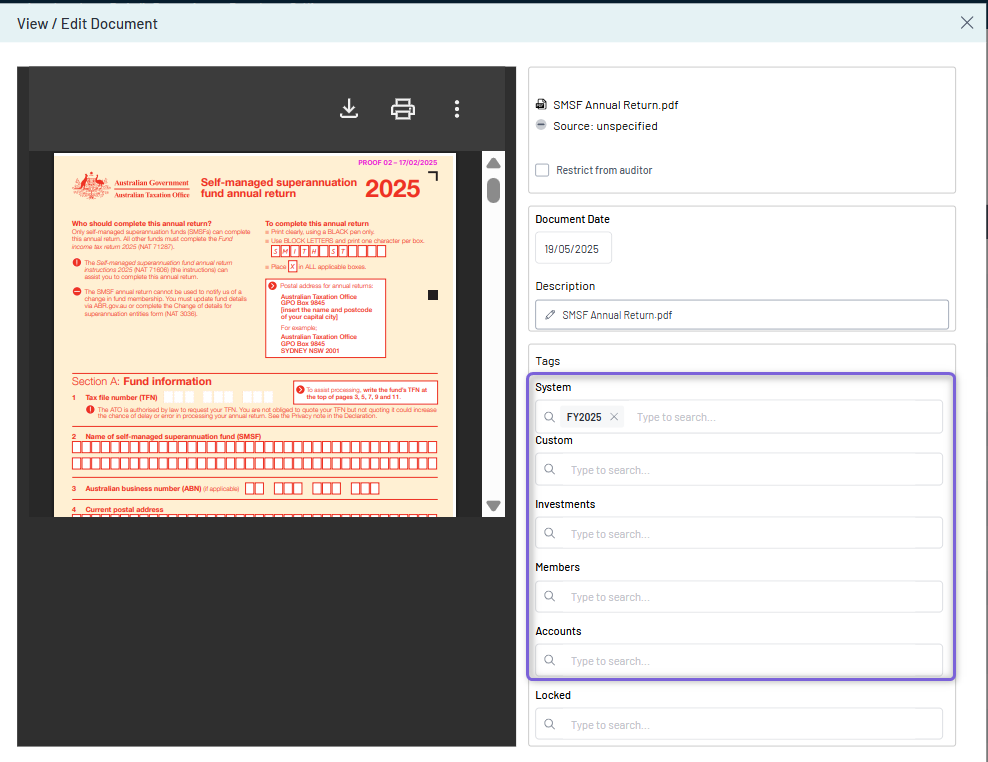Open the Document Date field 19/05/2025
The width and height of the screenshot is (988, 762).
click(573, 248)
